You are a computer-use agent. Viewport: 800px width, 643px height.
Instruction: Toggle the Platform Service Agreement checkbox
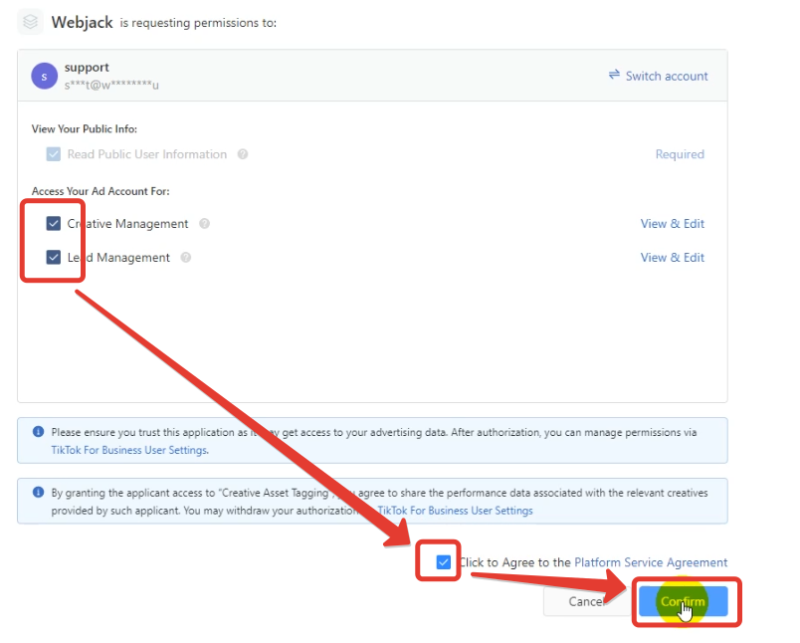pyautogui.click(x=443, y=562)
